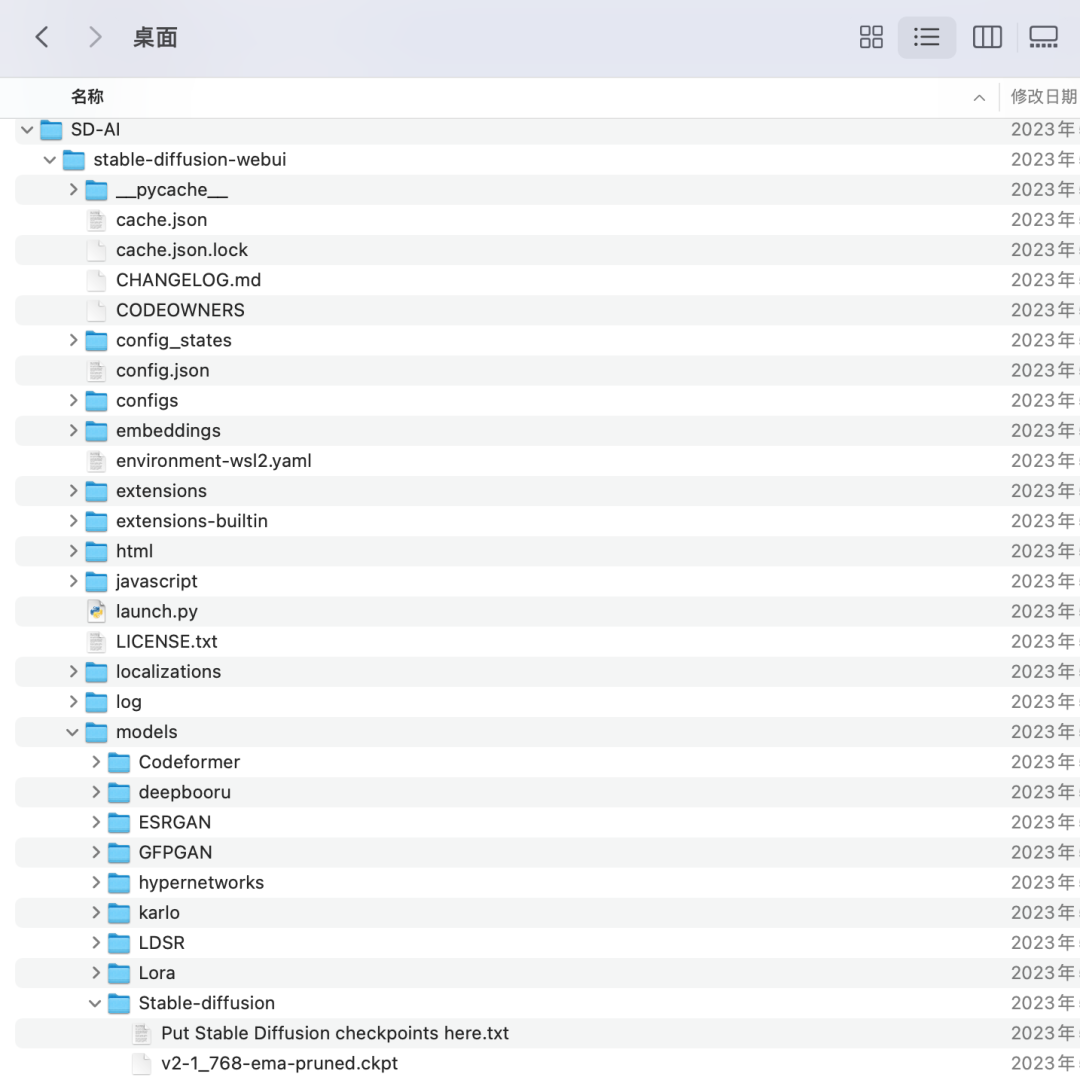Sort by the 名称 column header

87,97
